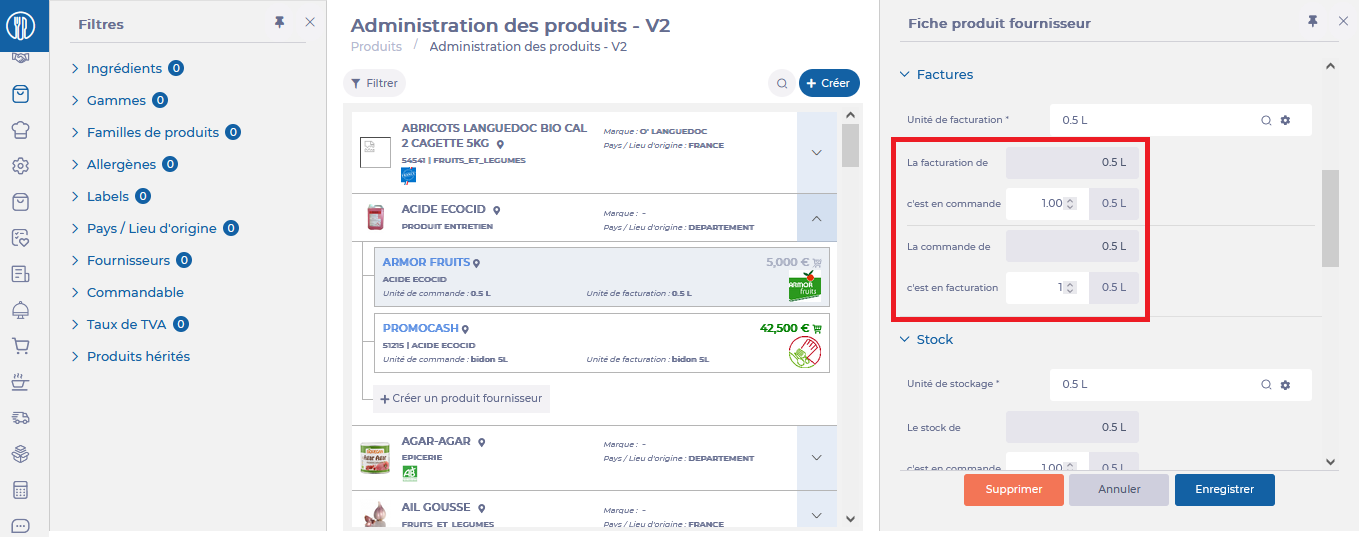Open the chef hat sidebar icon

20,129
